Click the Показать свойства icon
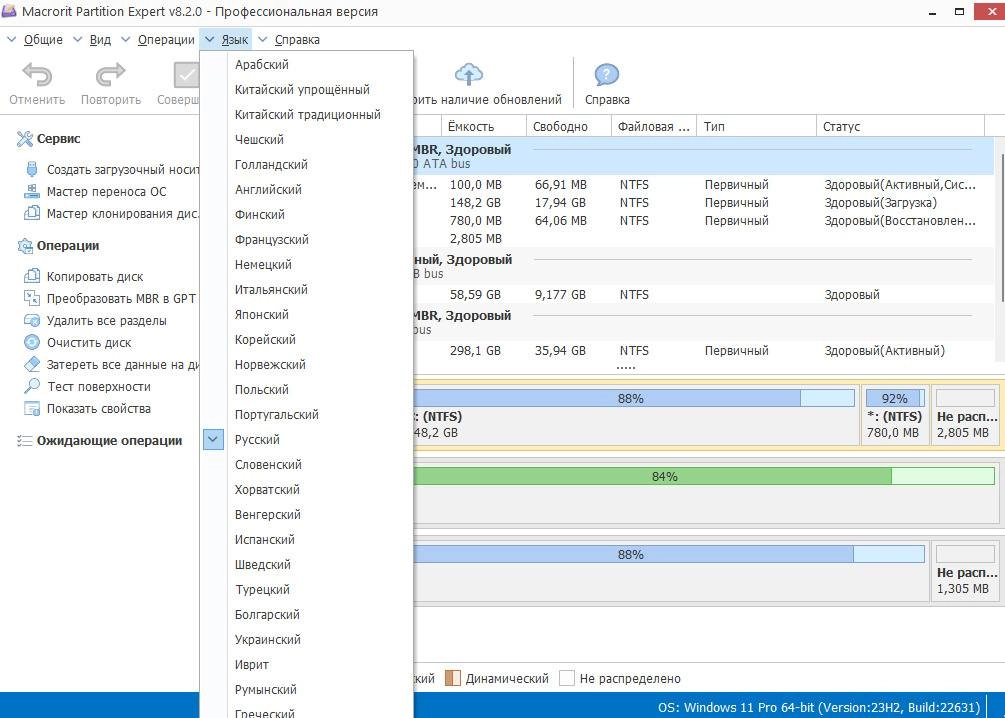Screen dimensions: 1005x718 pos(31,408)
